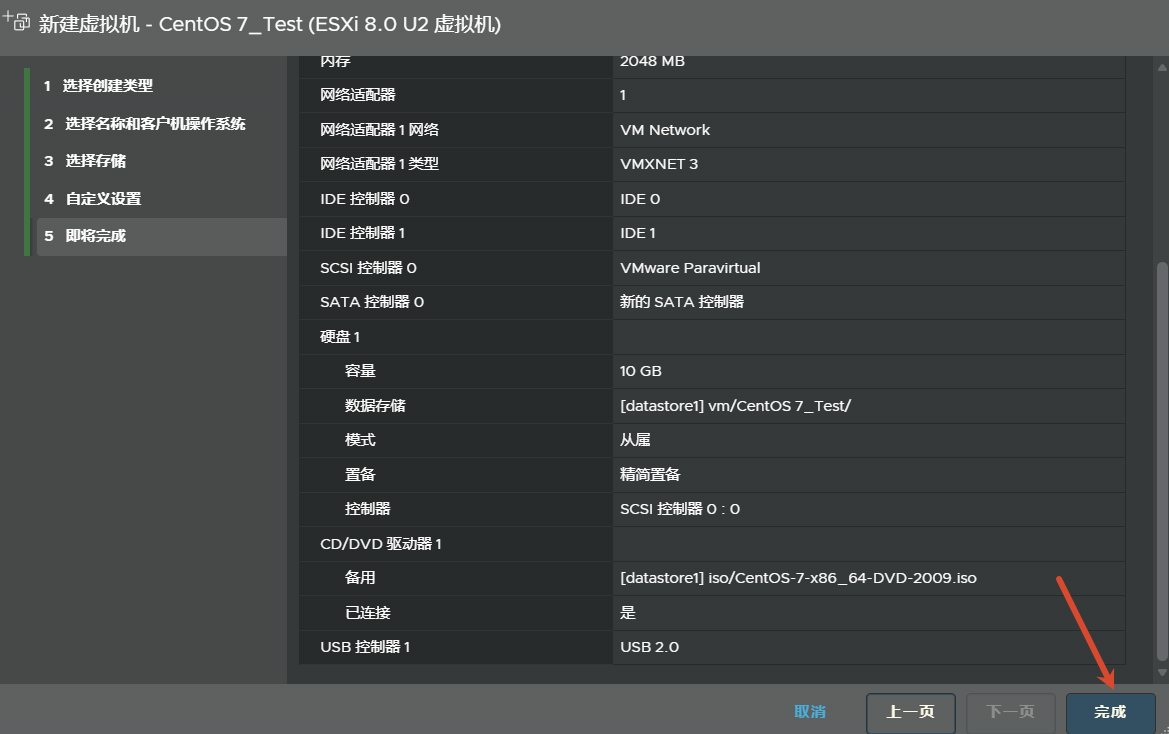The image size is (1169, 734).
Task: Click the IDE 控制器 0 row label
Action: (365, 199)
